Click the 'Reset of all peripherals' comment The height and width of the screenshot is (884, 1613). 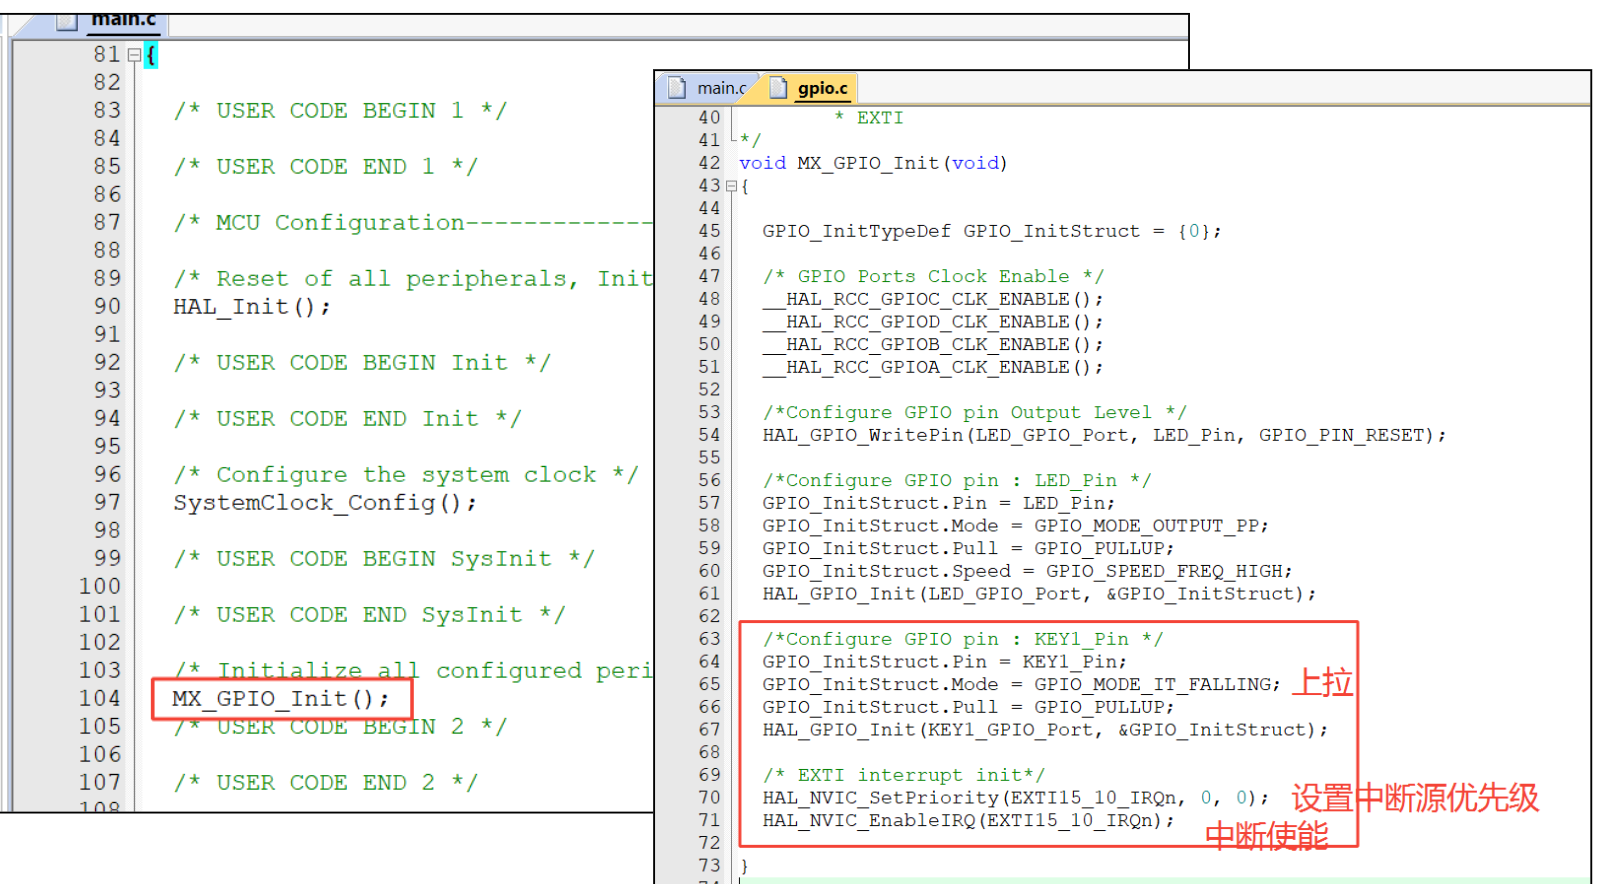coord(413,278)
